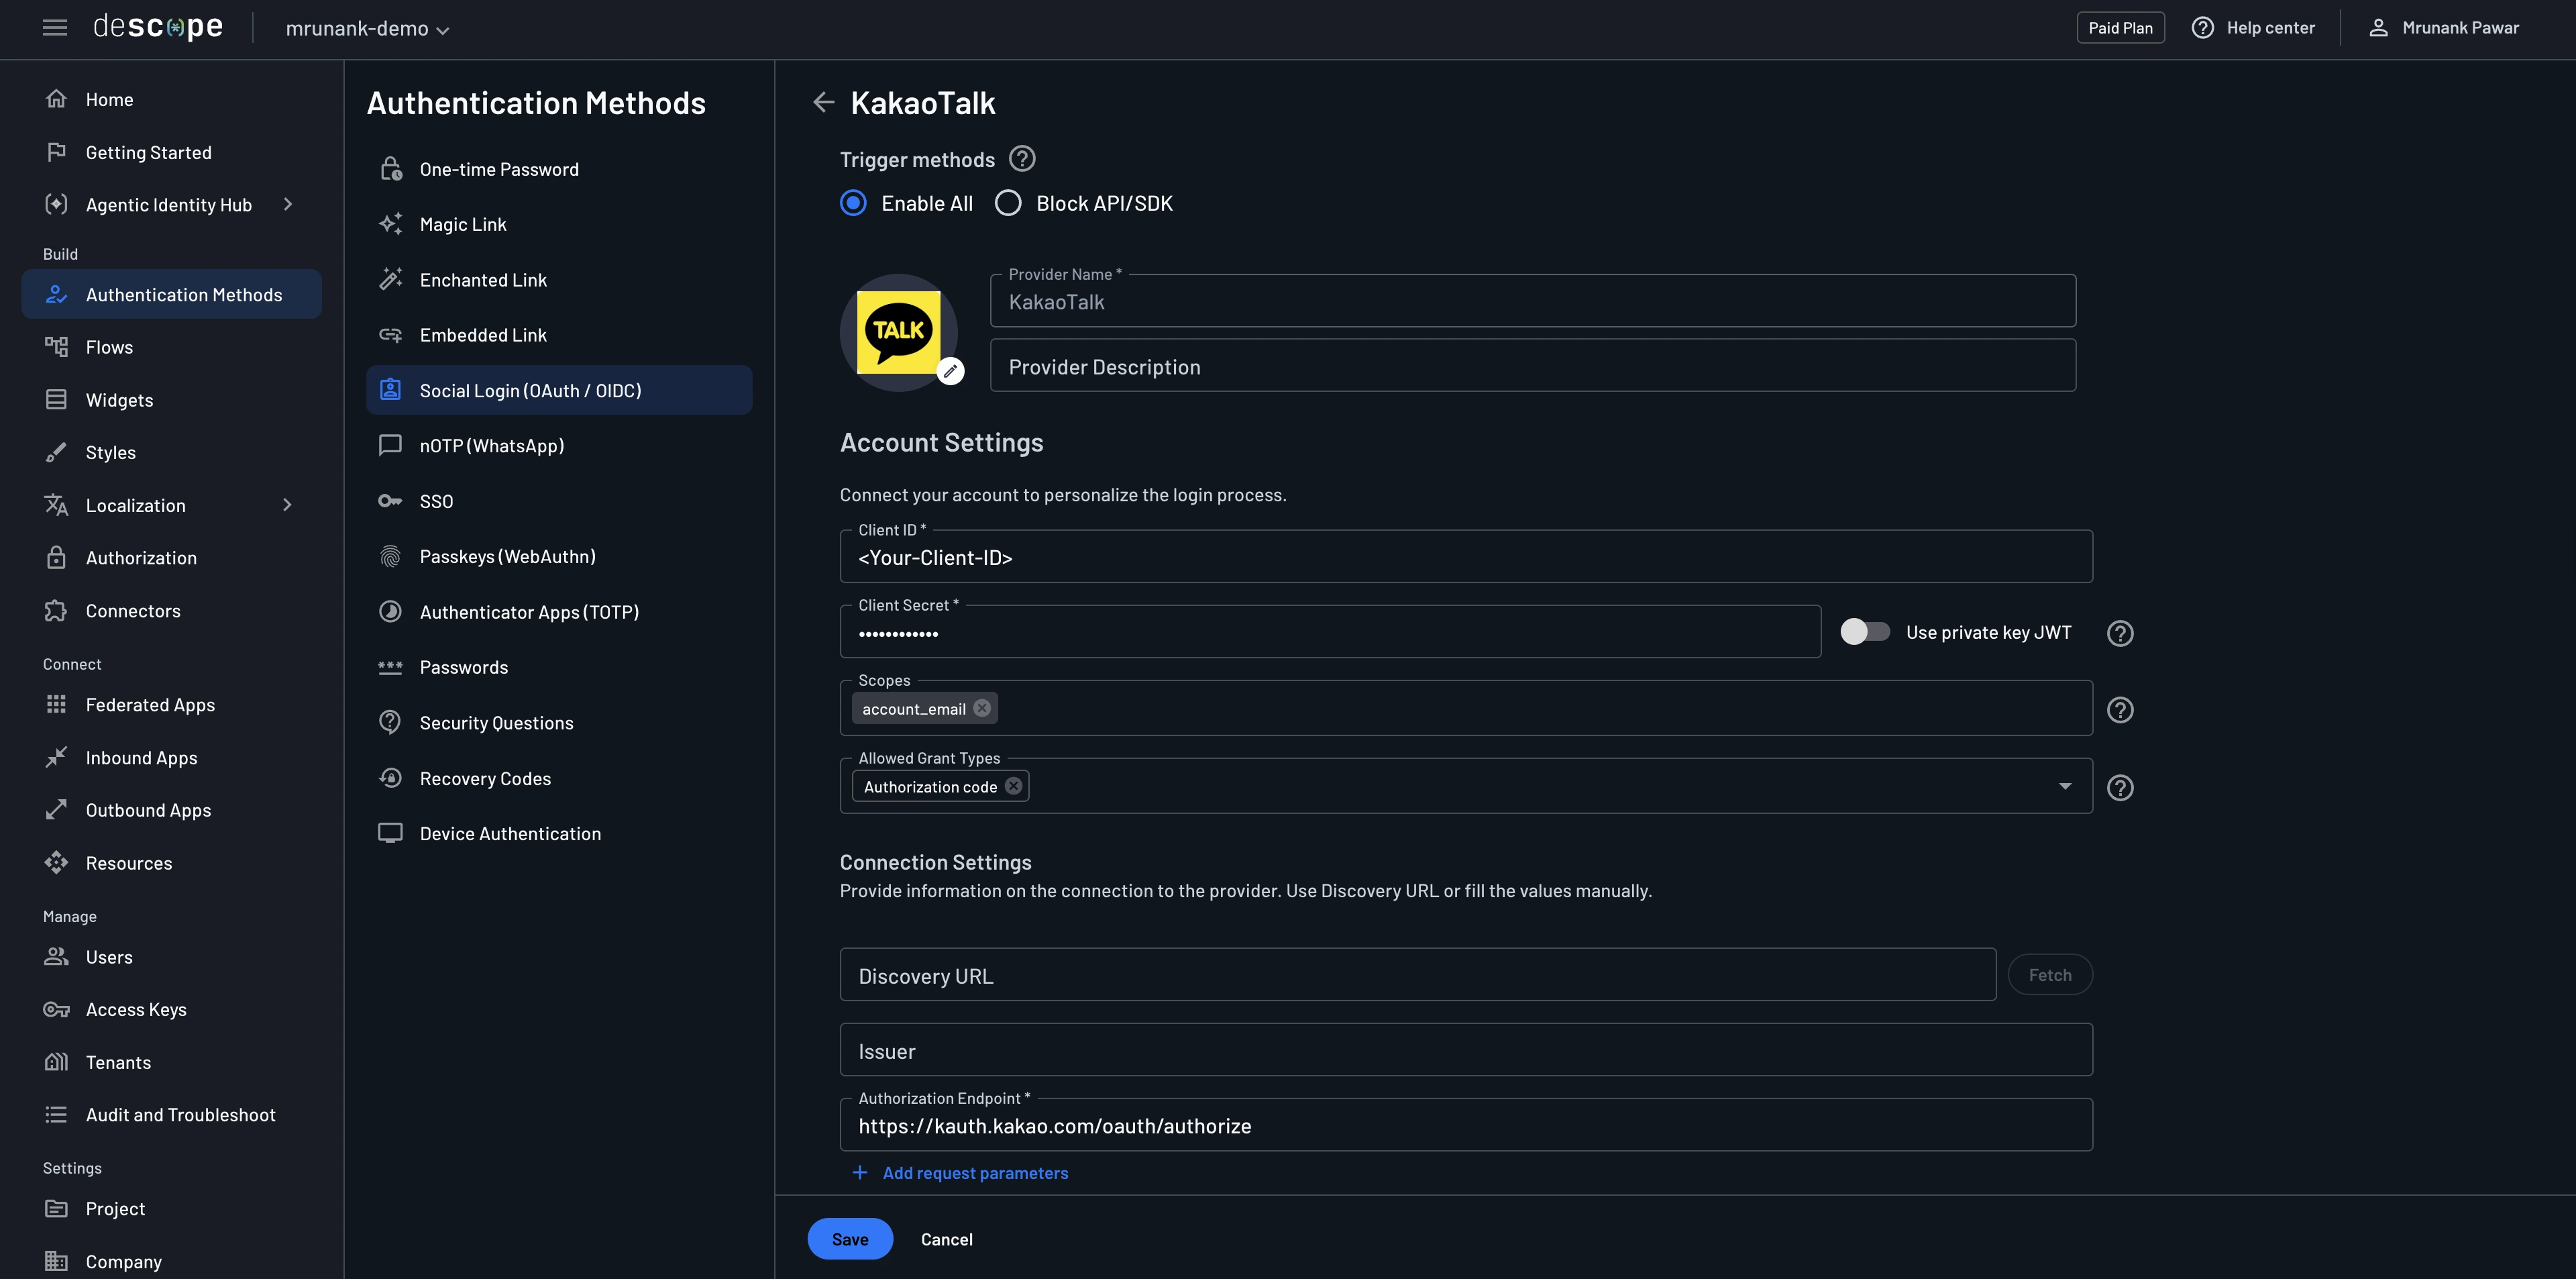This screenshot has height=1279, width=2576.
Task: Remove the account_email scope chip
Action: point(981,707)
